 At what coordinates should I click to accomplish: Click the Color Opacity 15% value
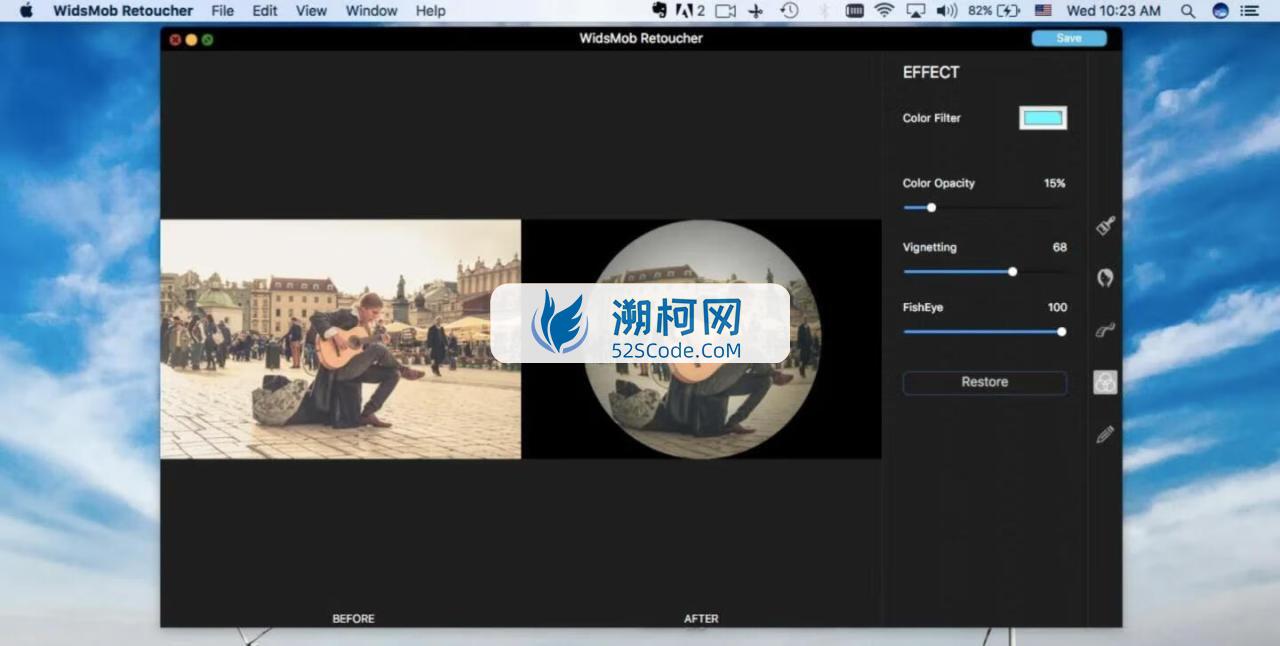(x=1054, y=183)
